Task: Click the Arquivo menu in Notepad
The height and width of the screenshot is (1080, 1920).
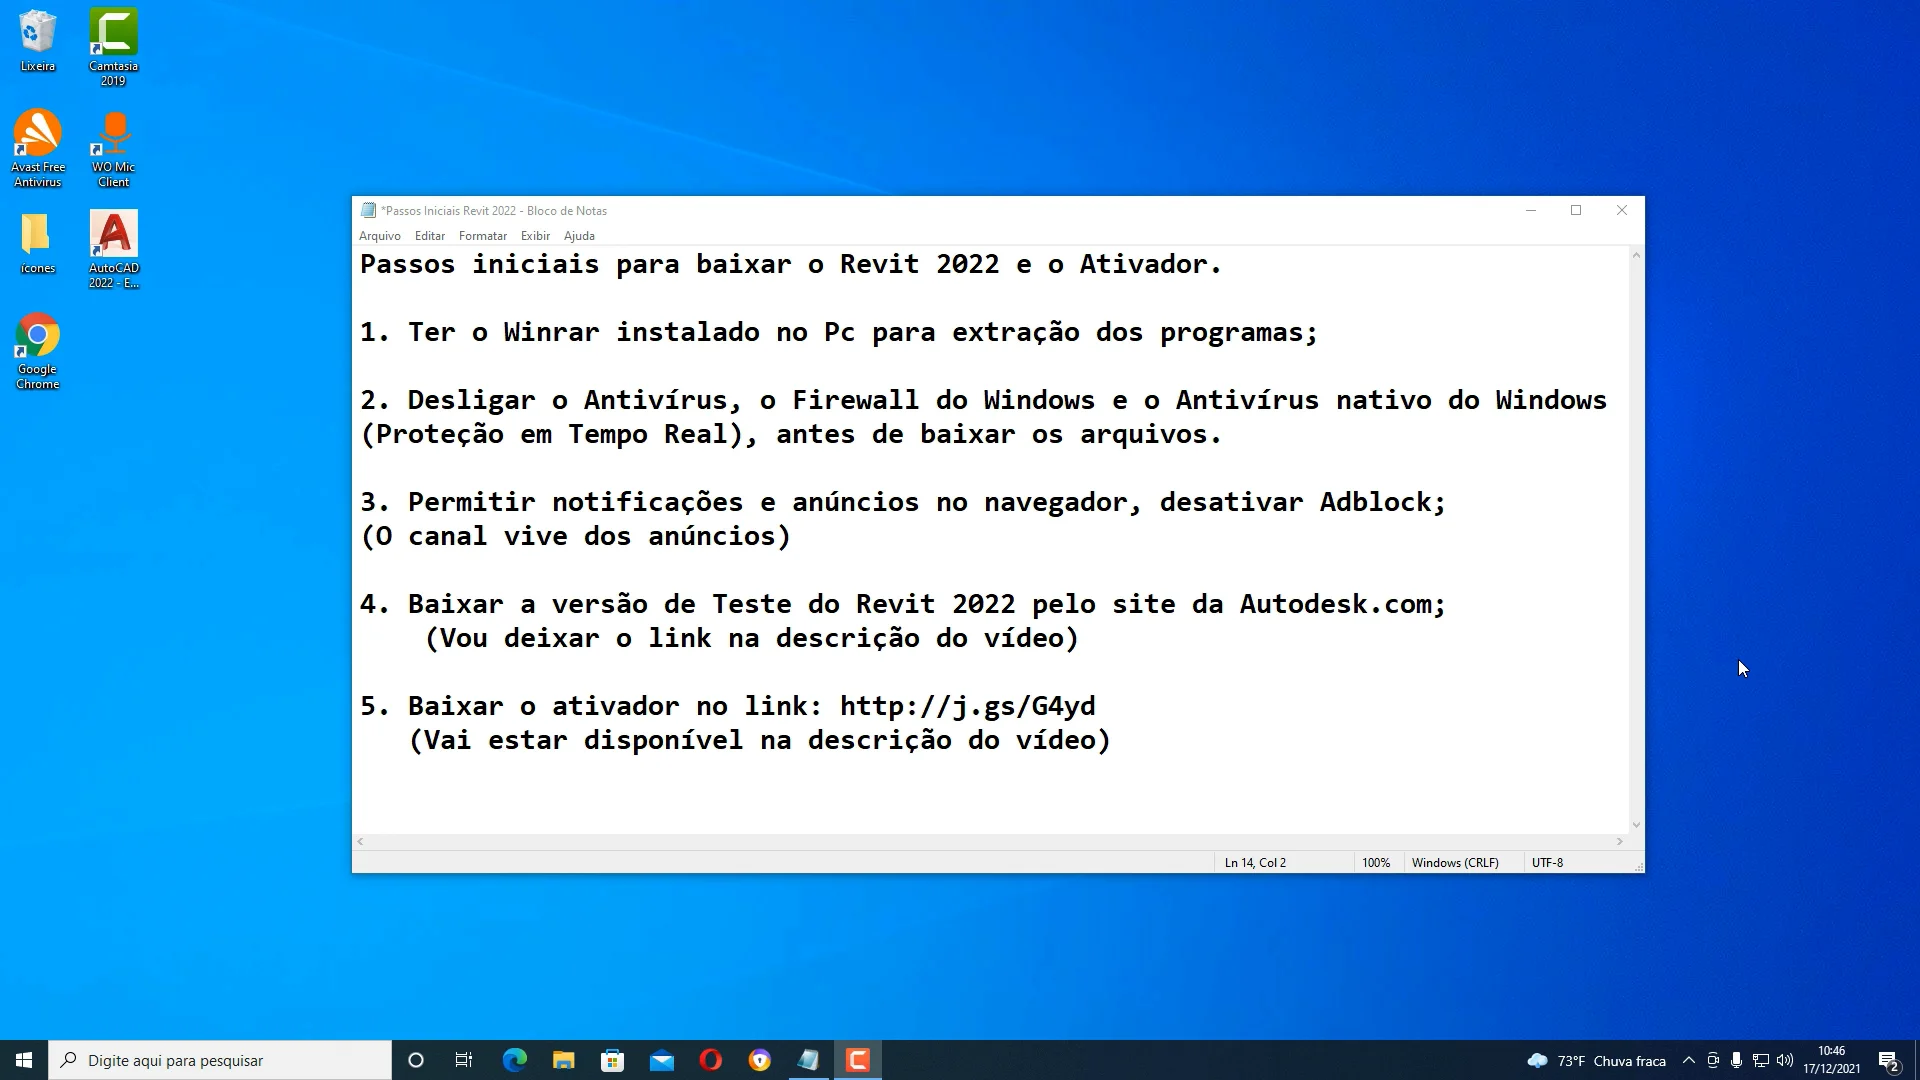Action: pos(381,235)
